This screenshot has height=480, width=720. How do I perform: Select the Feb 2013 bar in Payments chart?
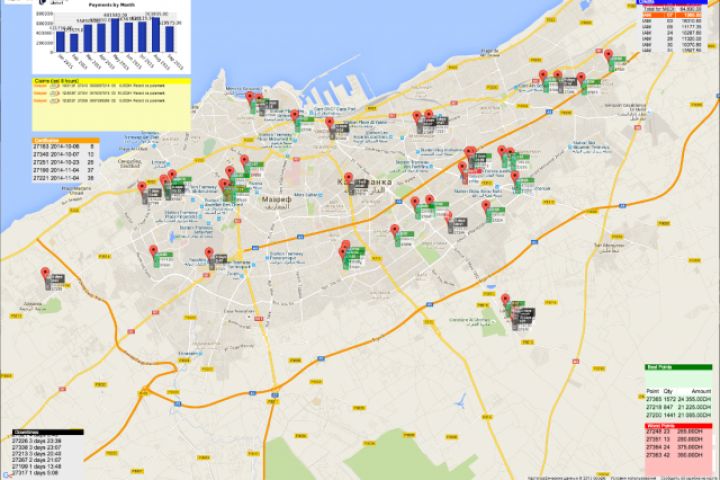pyautogui.click(x=74, y=43)
